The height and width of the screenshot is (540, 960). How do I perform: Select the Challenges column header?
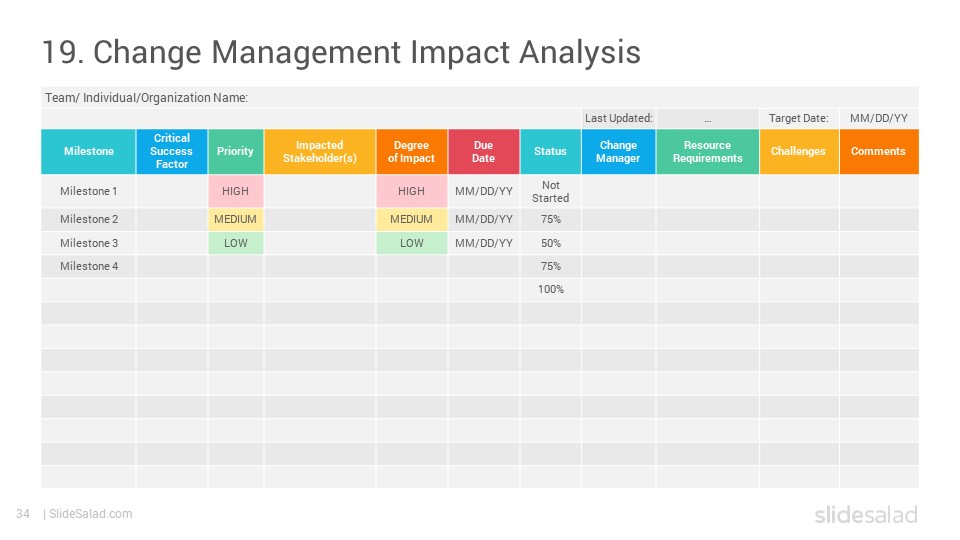pos(798,151)
